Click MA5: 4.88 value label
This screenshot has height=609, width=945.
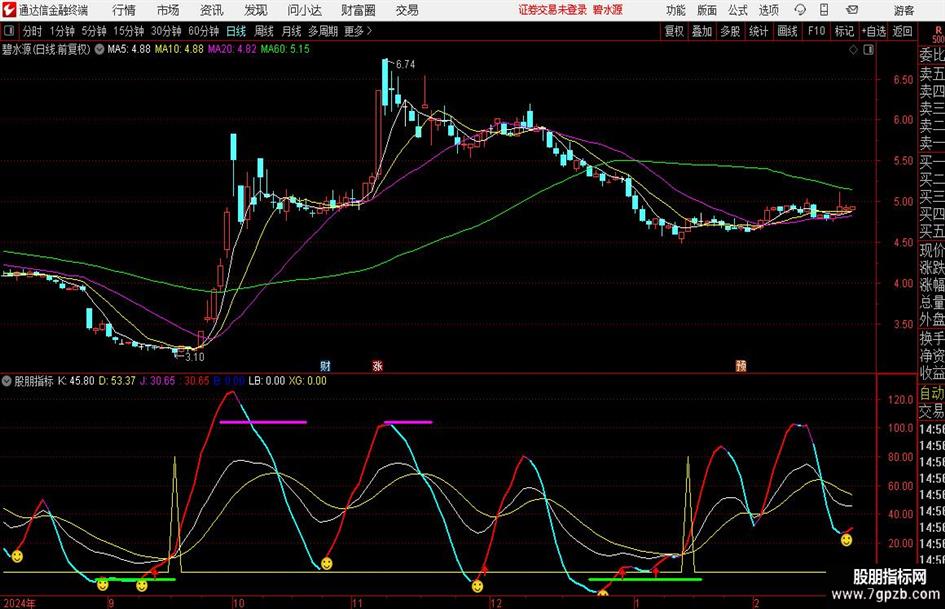point(129,49)
